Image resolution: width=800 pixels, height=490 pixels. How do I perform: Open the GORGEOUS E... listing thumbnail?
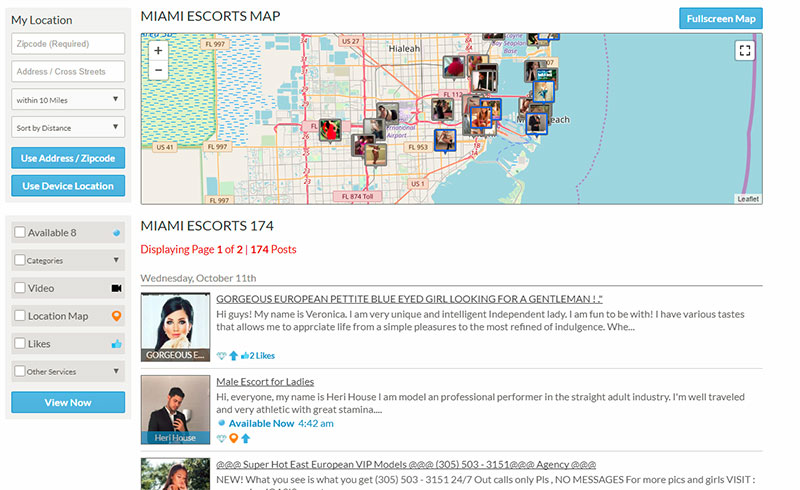[176, 327]
